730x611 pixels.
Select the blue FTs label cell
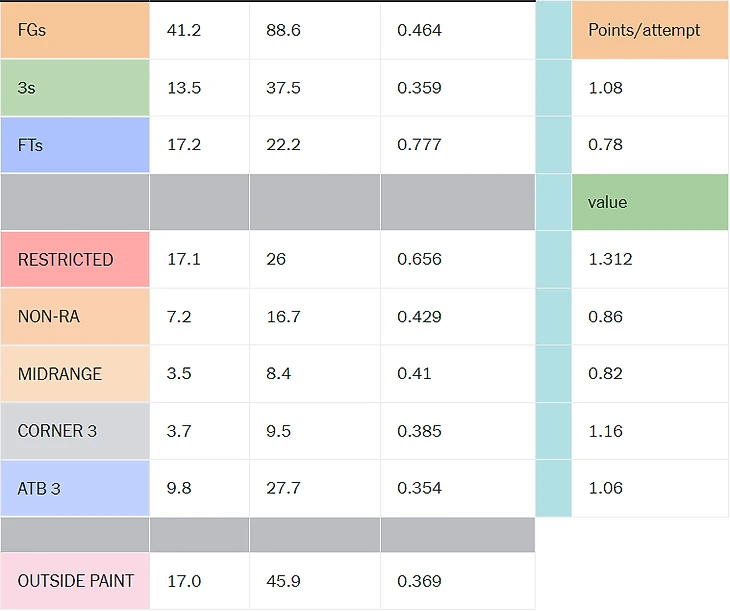click(x=75, y=145)
